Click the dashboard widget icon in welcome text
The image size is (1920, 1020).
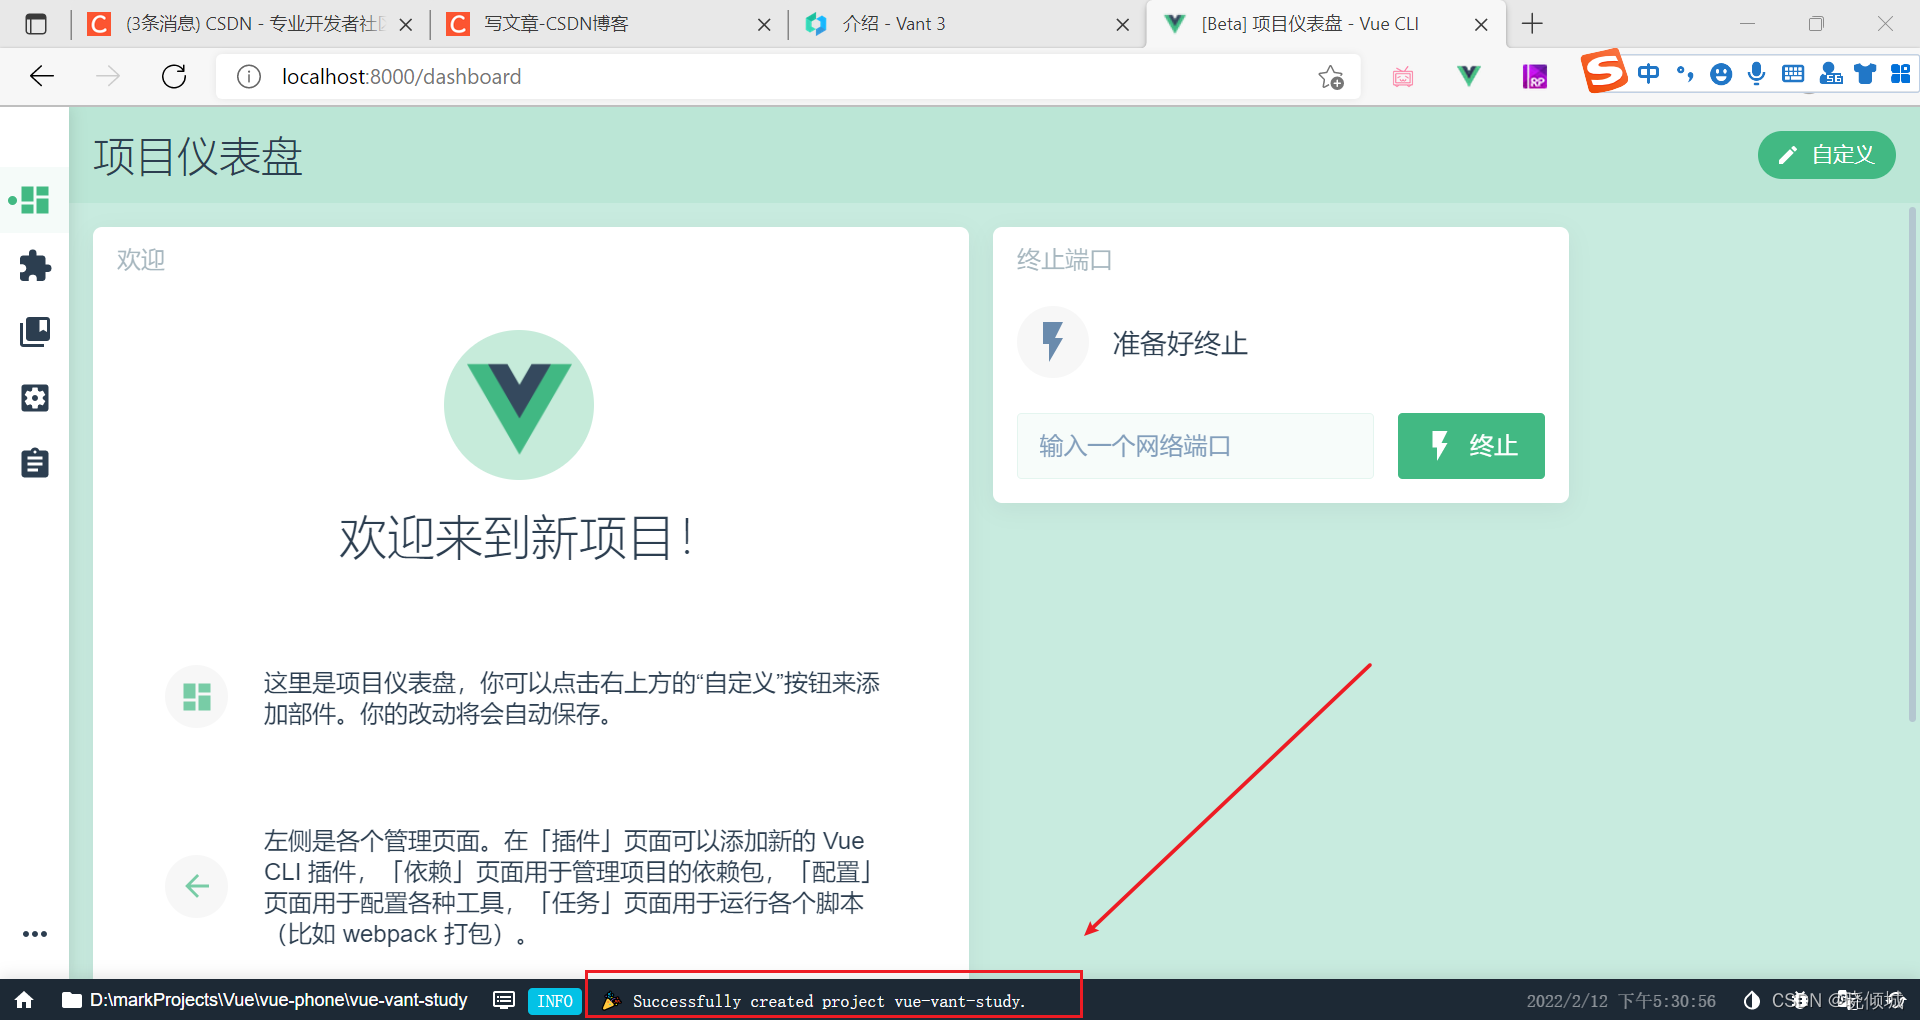197,697
